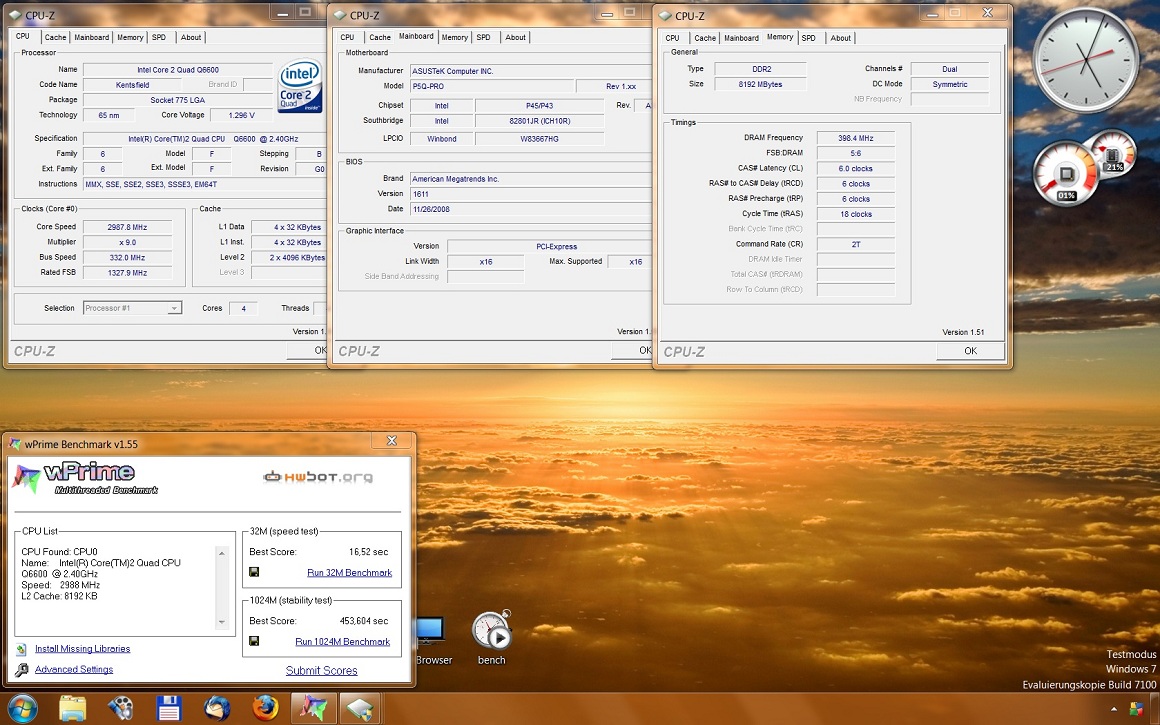Click the Core Voltage value 1.296 V

point(242,115)
